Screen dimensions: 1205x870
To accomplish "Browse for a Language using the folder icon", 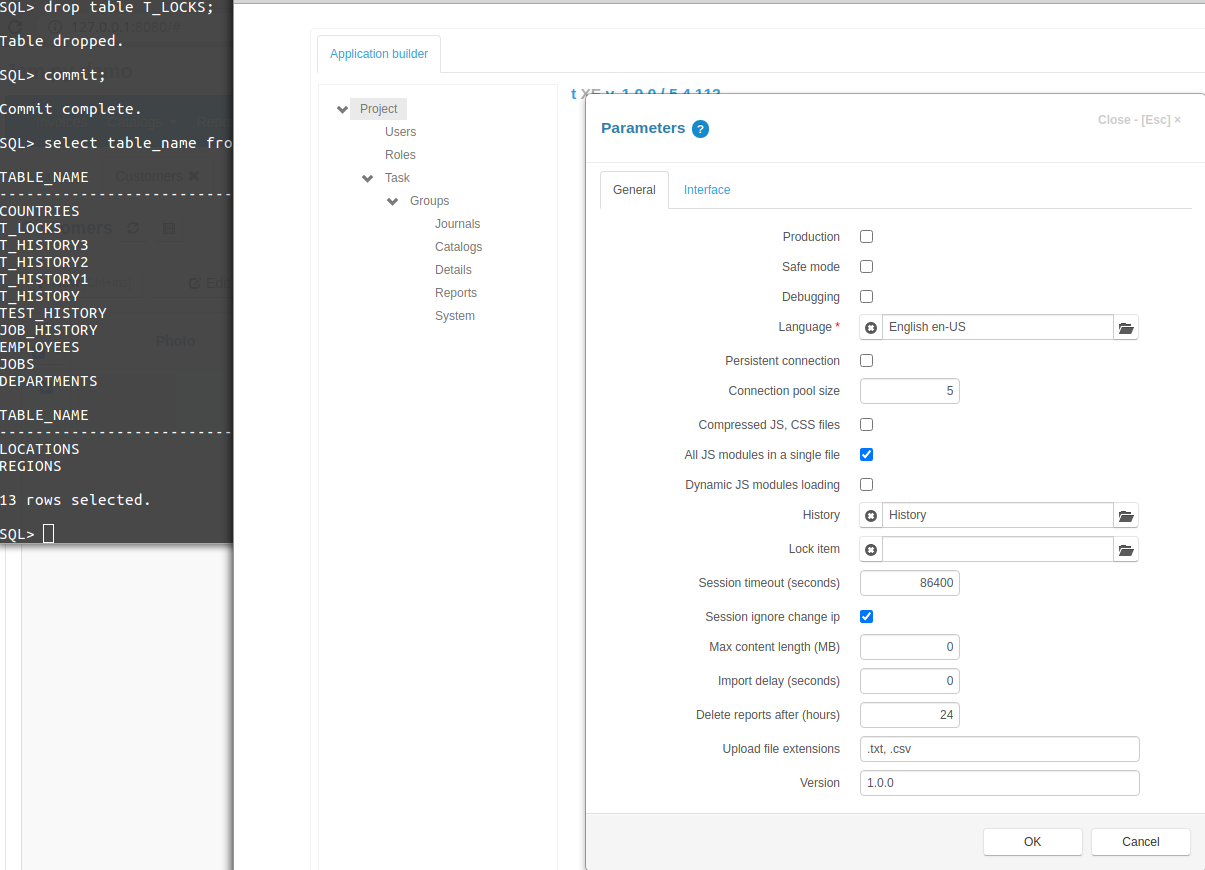I will 1126,327.
